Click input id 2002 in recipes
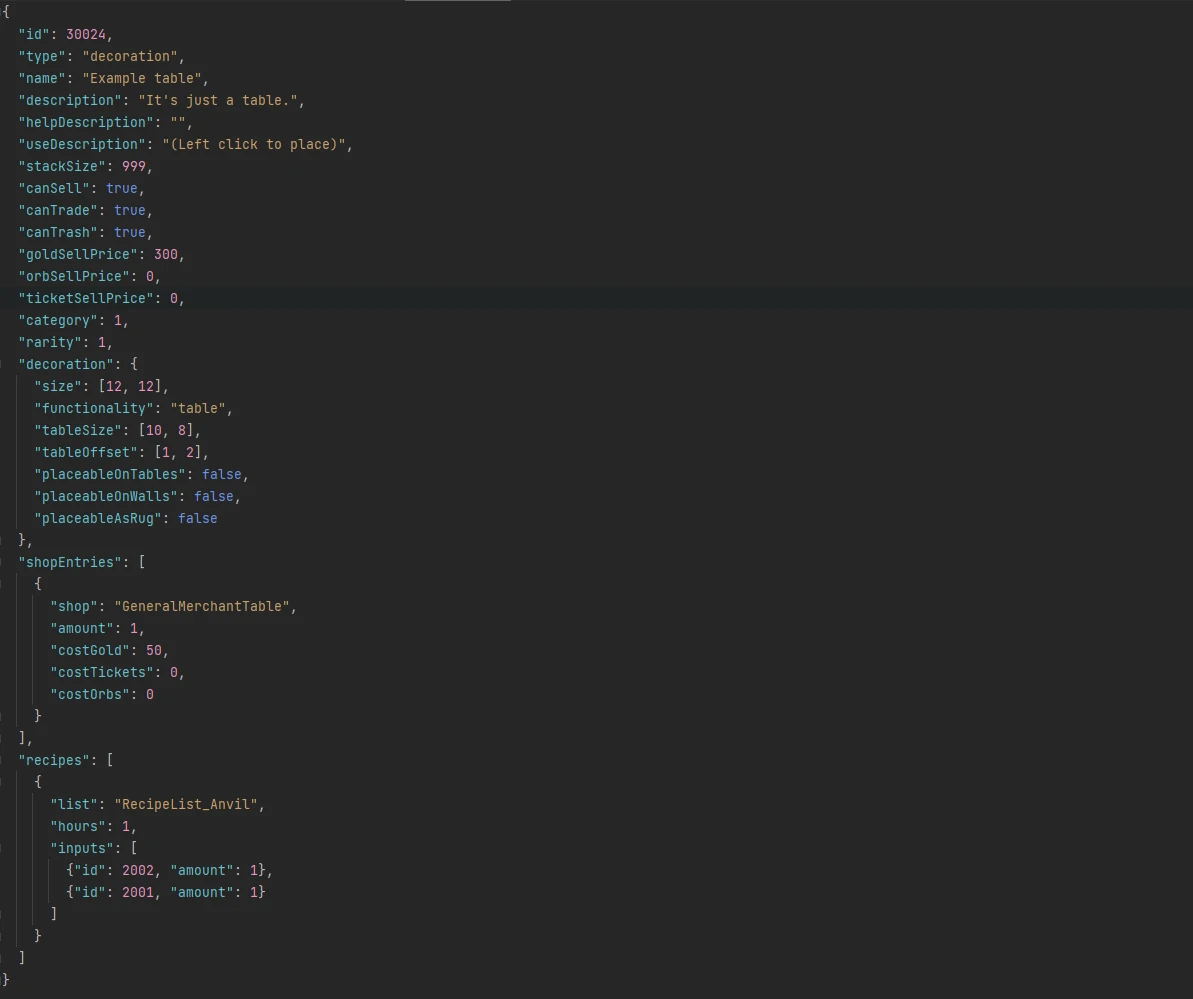The width and height of the screenshot is (1193, 999). [138, 870]
